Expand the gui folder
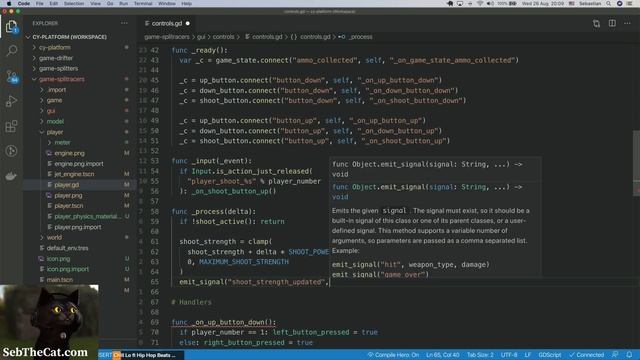The height and width of the screenshot is (360, 640). click(x=51, y=111)
